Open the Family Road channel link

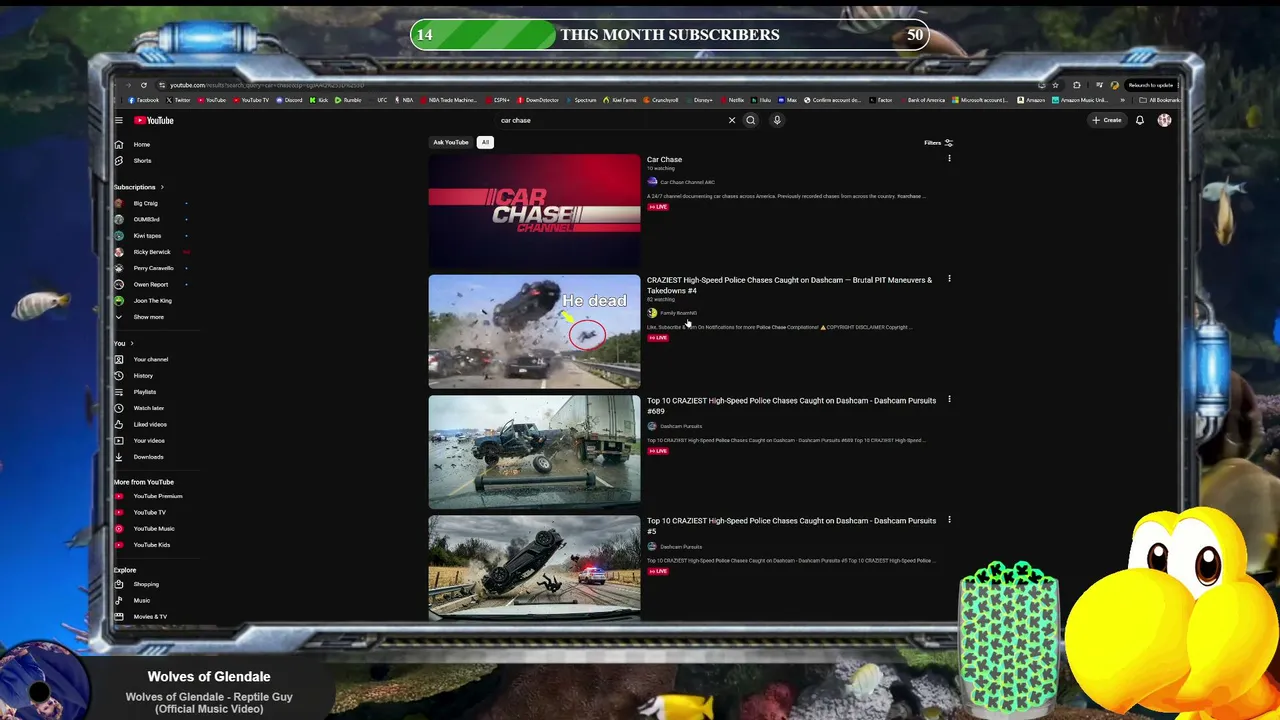(678, 313)
